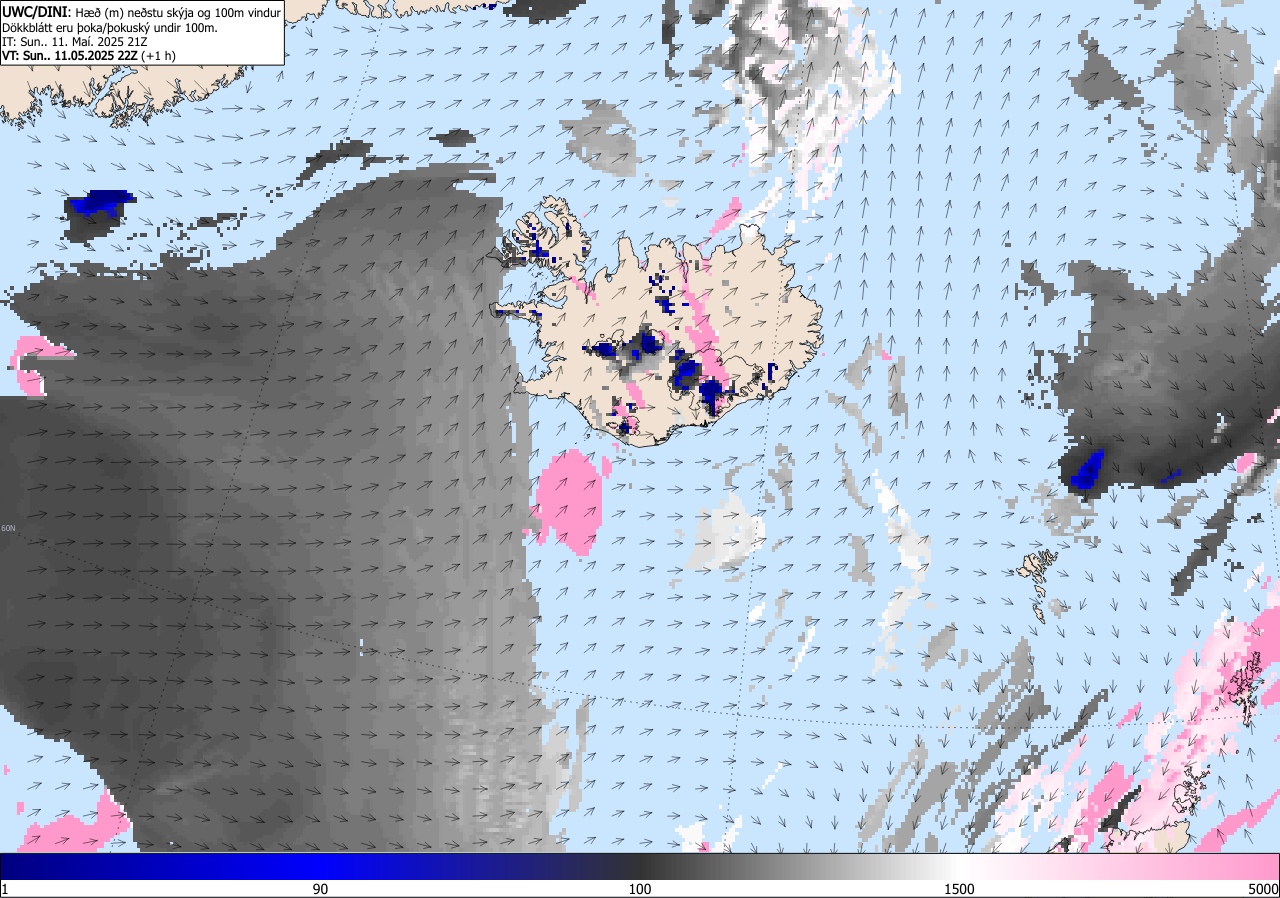Click the 'IT: Sun.. 11. Maí. 2025 21Z' line

(x=73, y=42)
